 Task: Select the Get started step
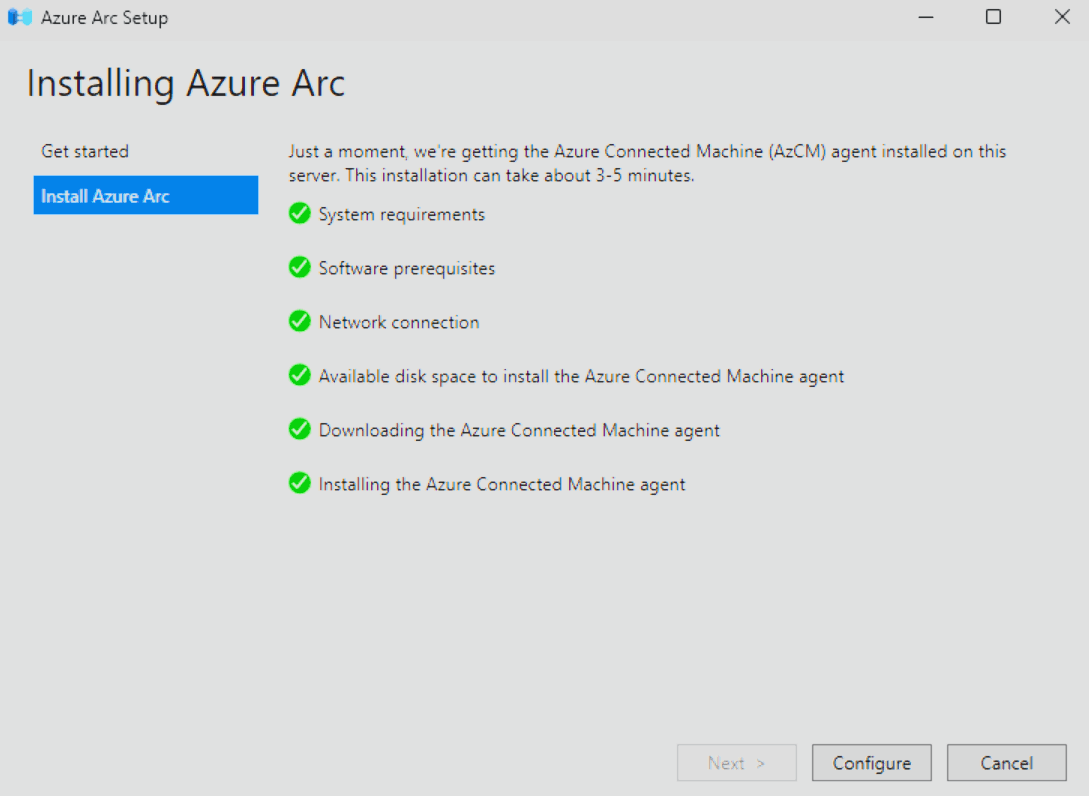pyautogui.click(x=85, y=151)
